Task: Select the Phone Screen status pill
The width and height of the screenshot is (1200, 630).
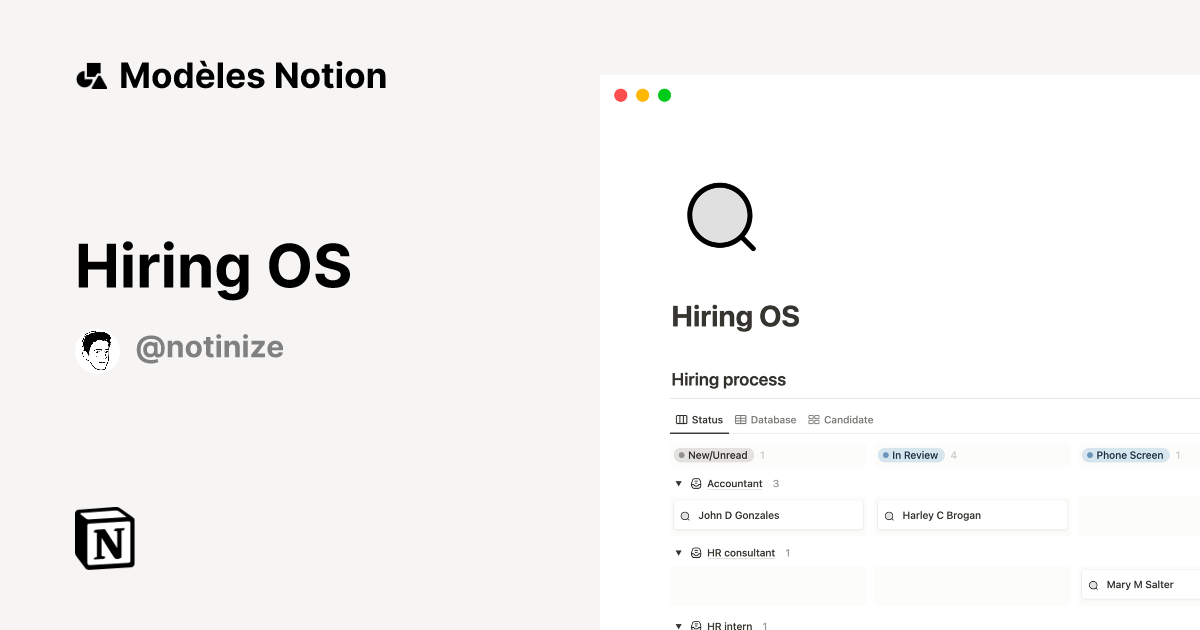Action: pos(1125,455)
